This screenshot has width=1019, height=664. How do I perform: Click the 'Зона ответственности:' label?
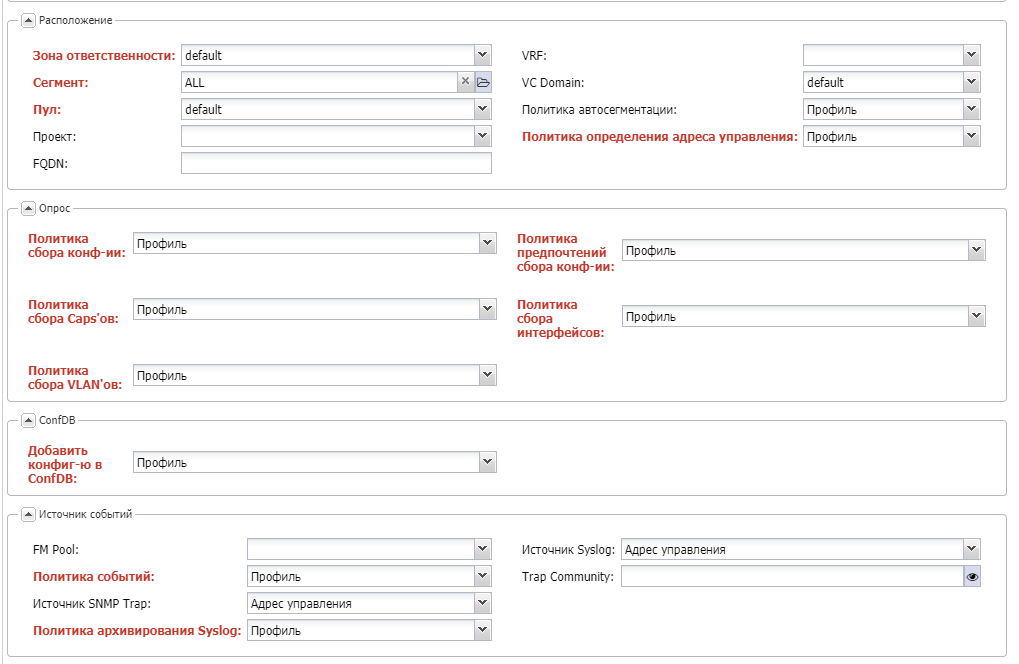(104, 55)
